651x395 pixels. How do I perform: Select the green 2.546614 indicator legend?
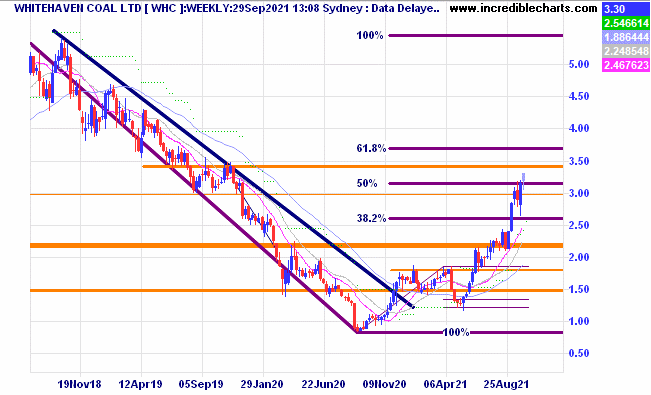pos(626,23)
